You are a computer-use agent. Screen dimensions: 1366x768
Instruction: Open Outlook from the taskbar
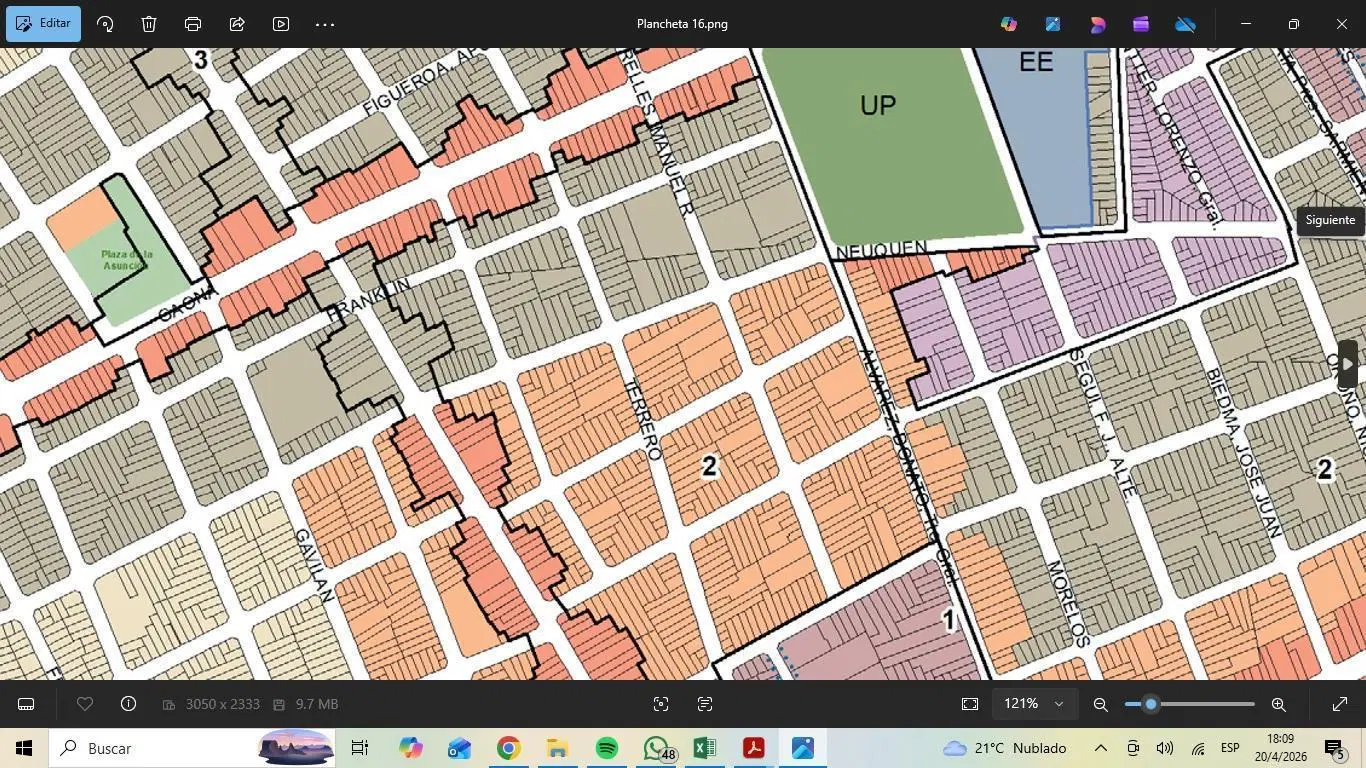pyautogui.click(x=459, y=748)
